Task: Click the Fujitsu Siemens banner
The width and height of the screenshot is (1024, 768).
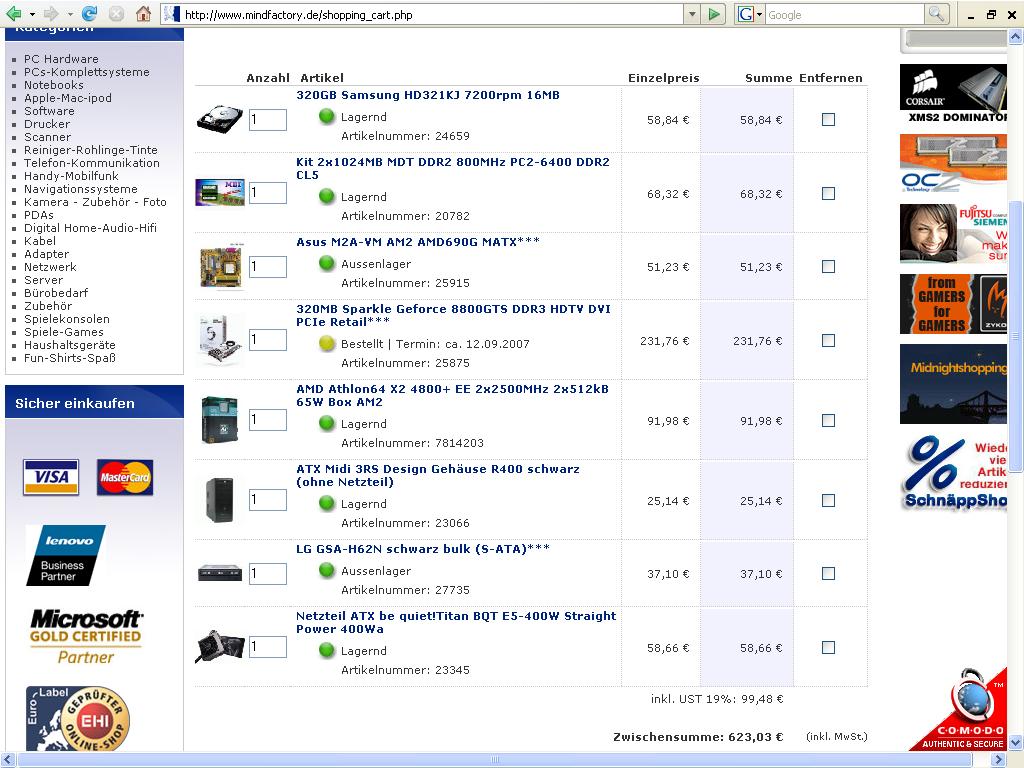Action: 953,234
